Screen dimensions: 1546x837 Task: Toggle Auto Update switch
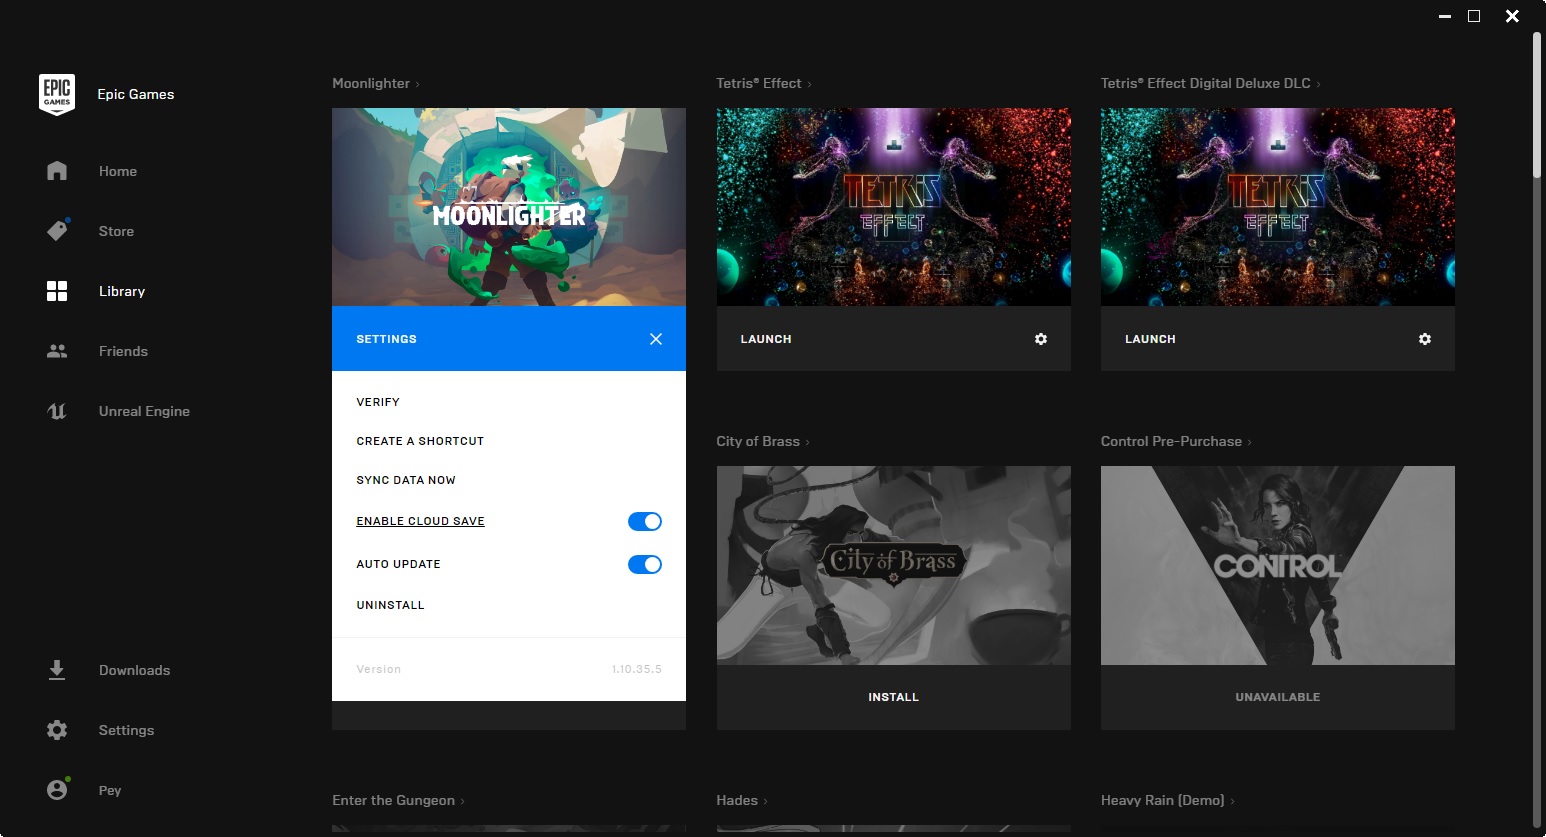(x=645, y=564)
